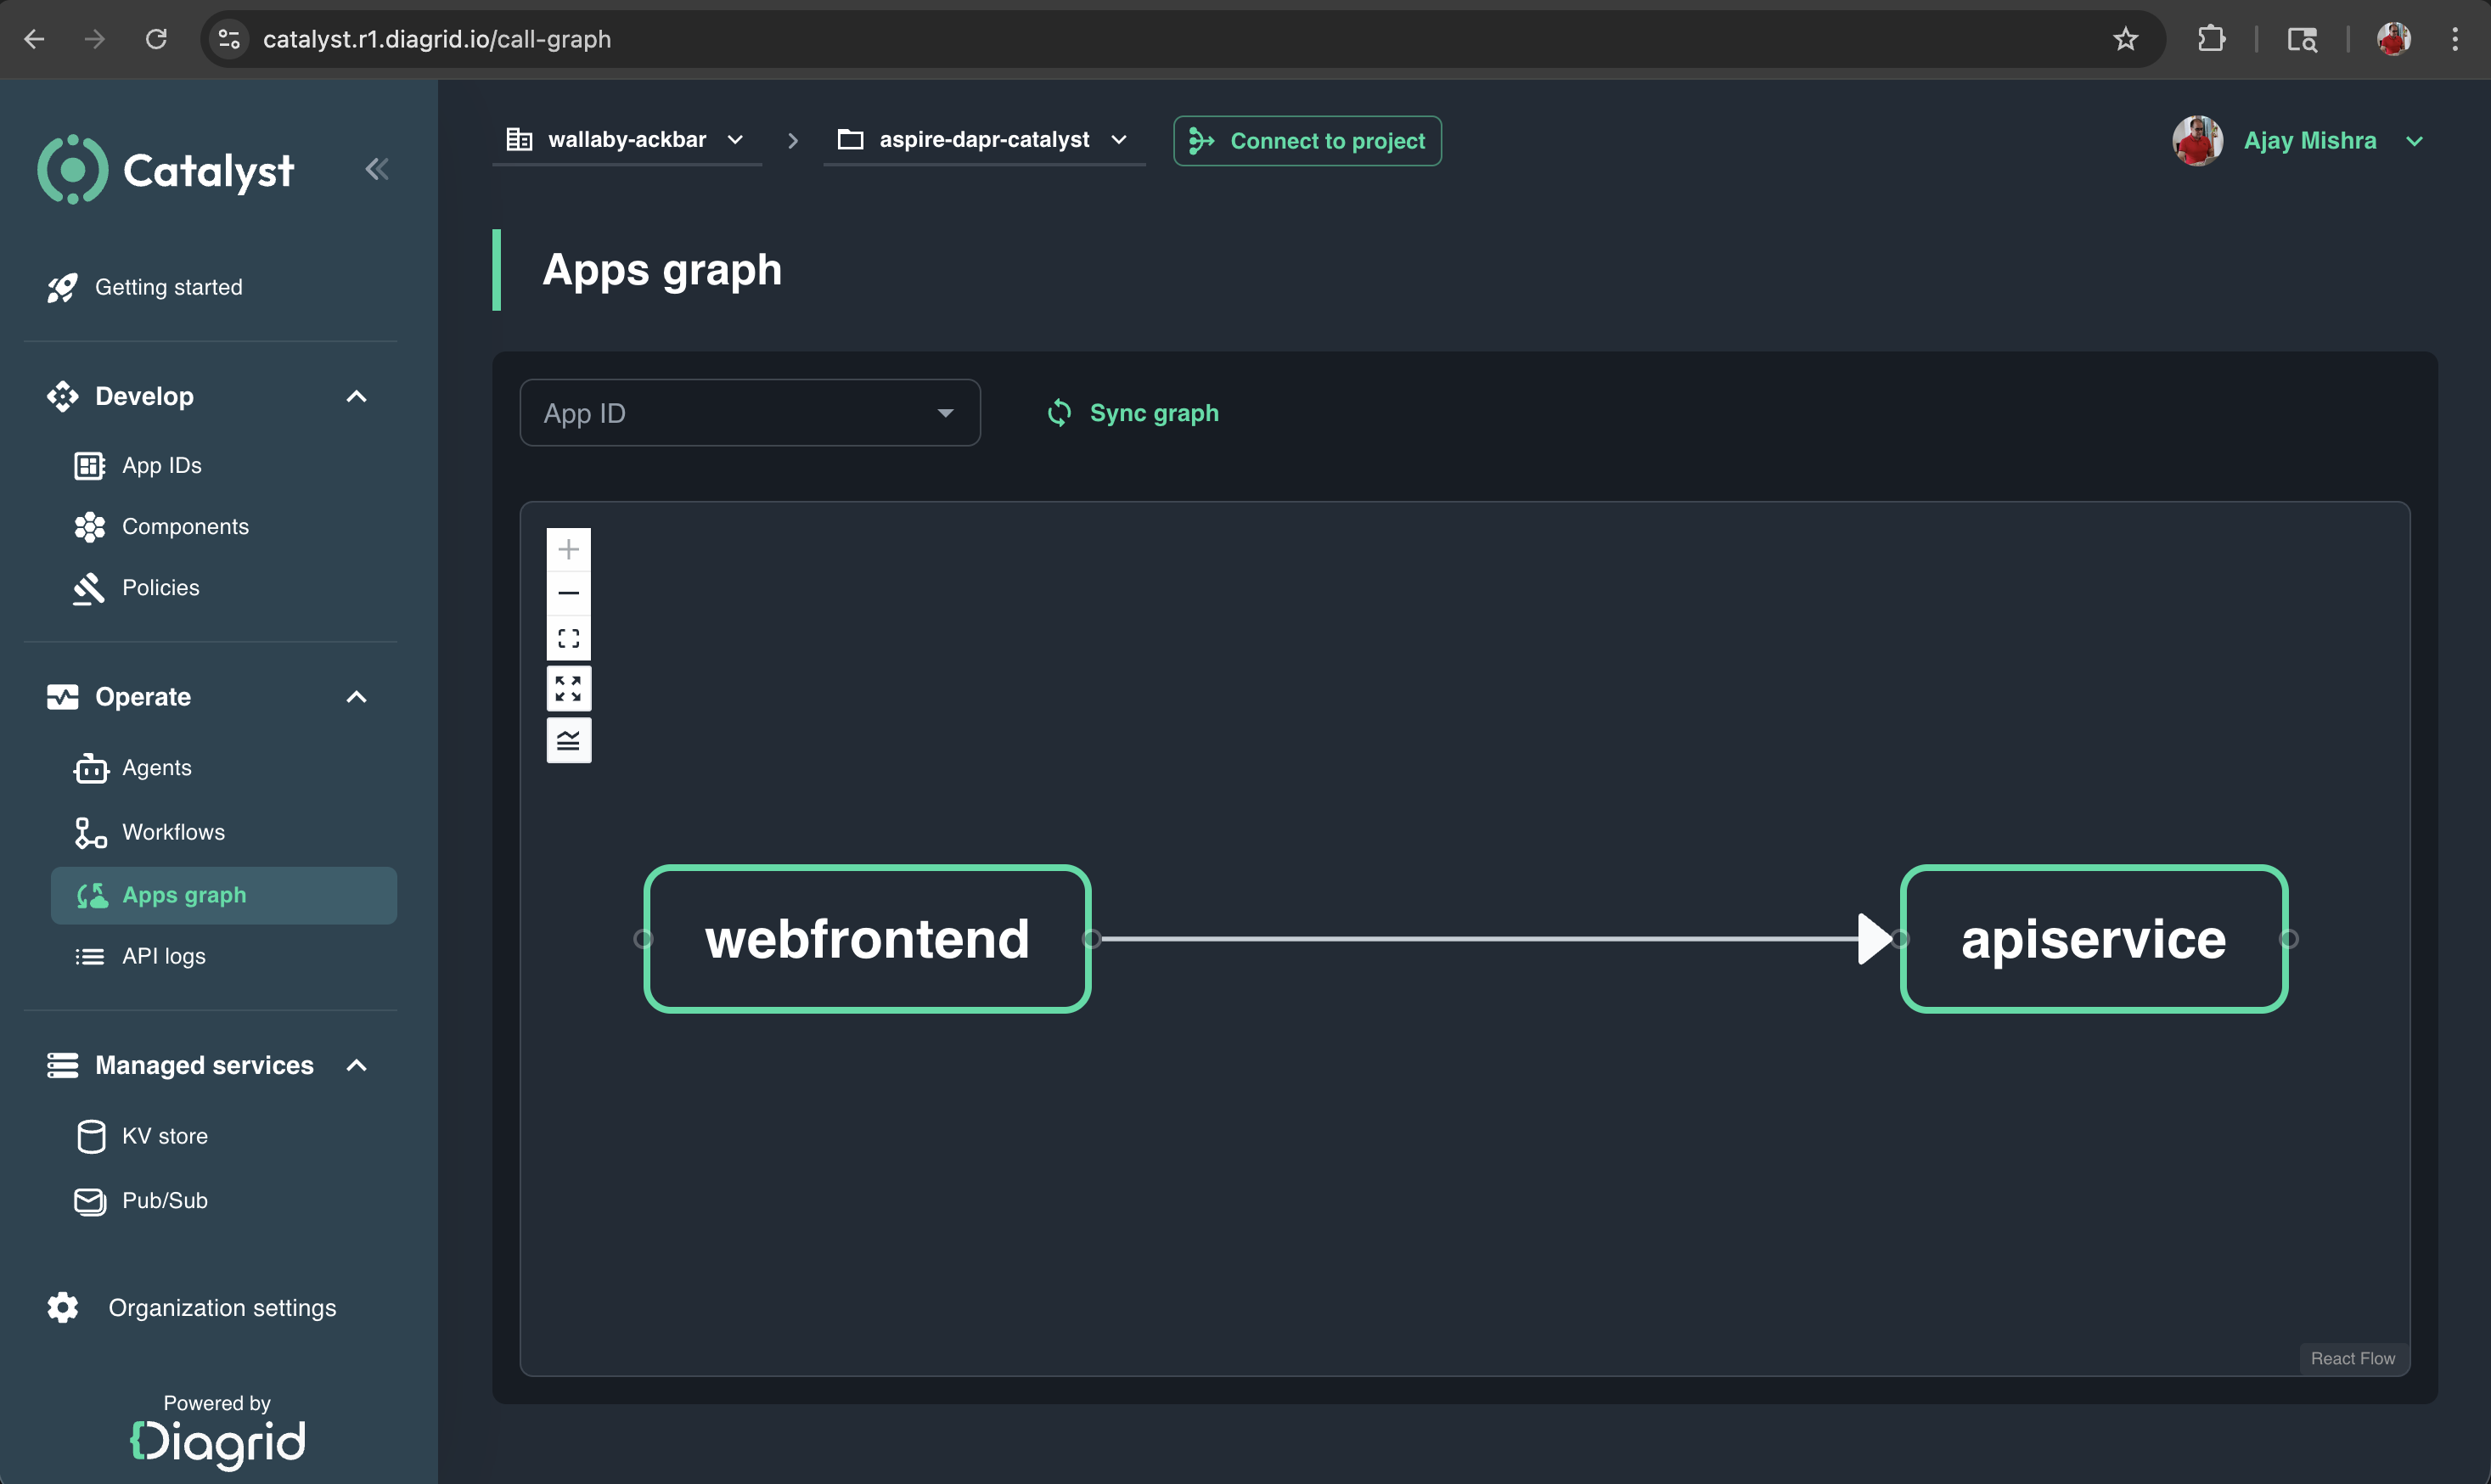The image size is (2491, 1484).
Task: Collapse the sidebar with double-chevron icon
Action: tap(376, 169)
